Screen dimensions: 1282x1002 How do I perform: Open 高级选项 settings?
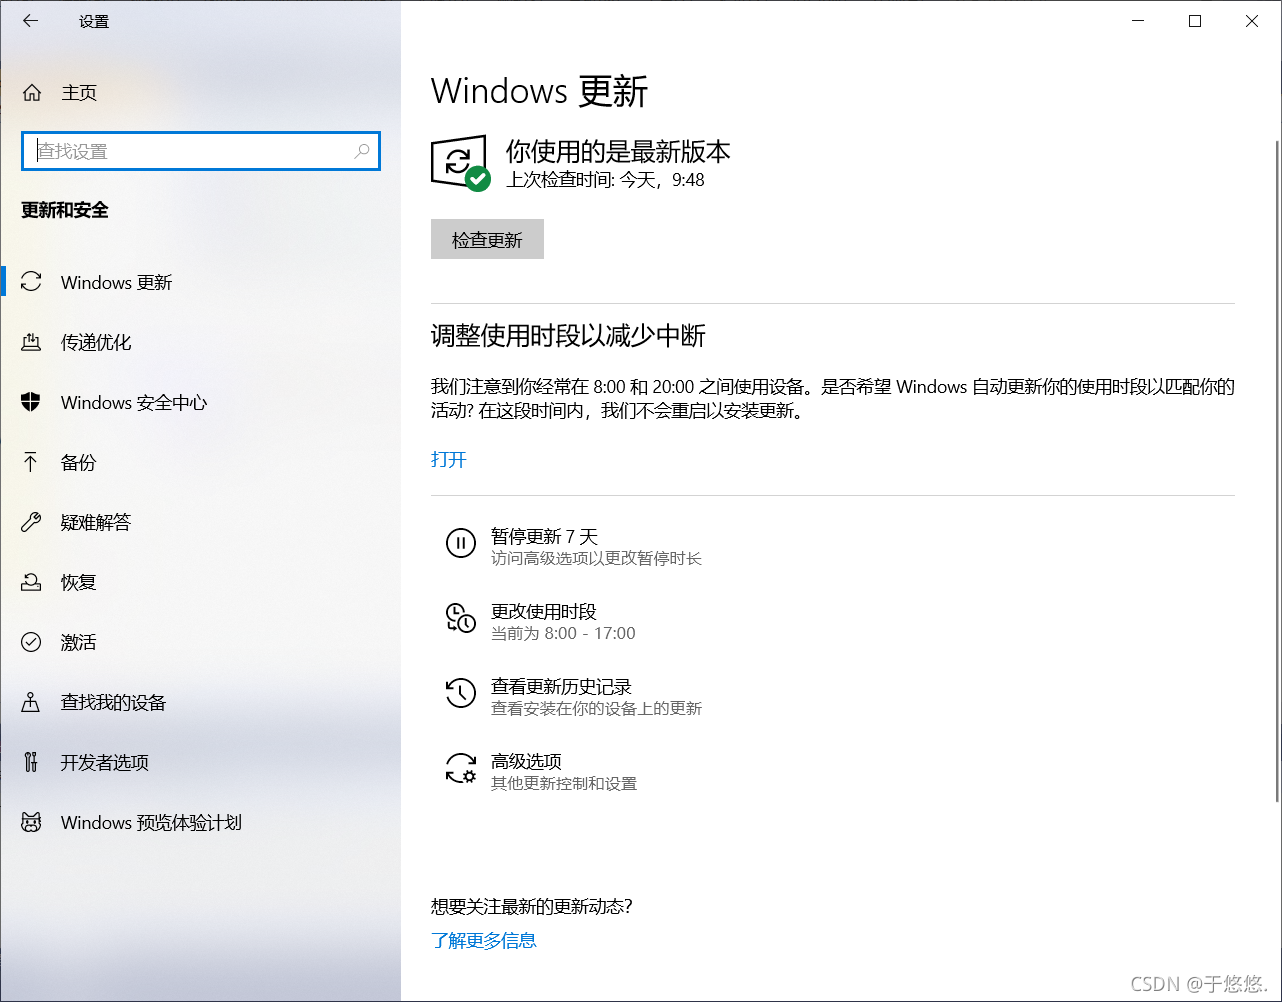tap(540, 770)
